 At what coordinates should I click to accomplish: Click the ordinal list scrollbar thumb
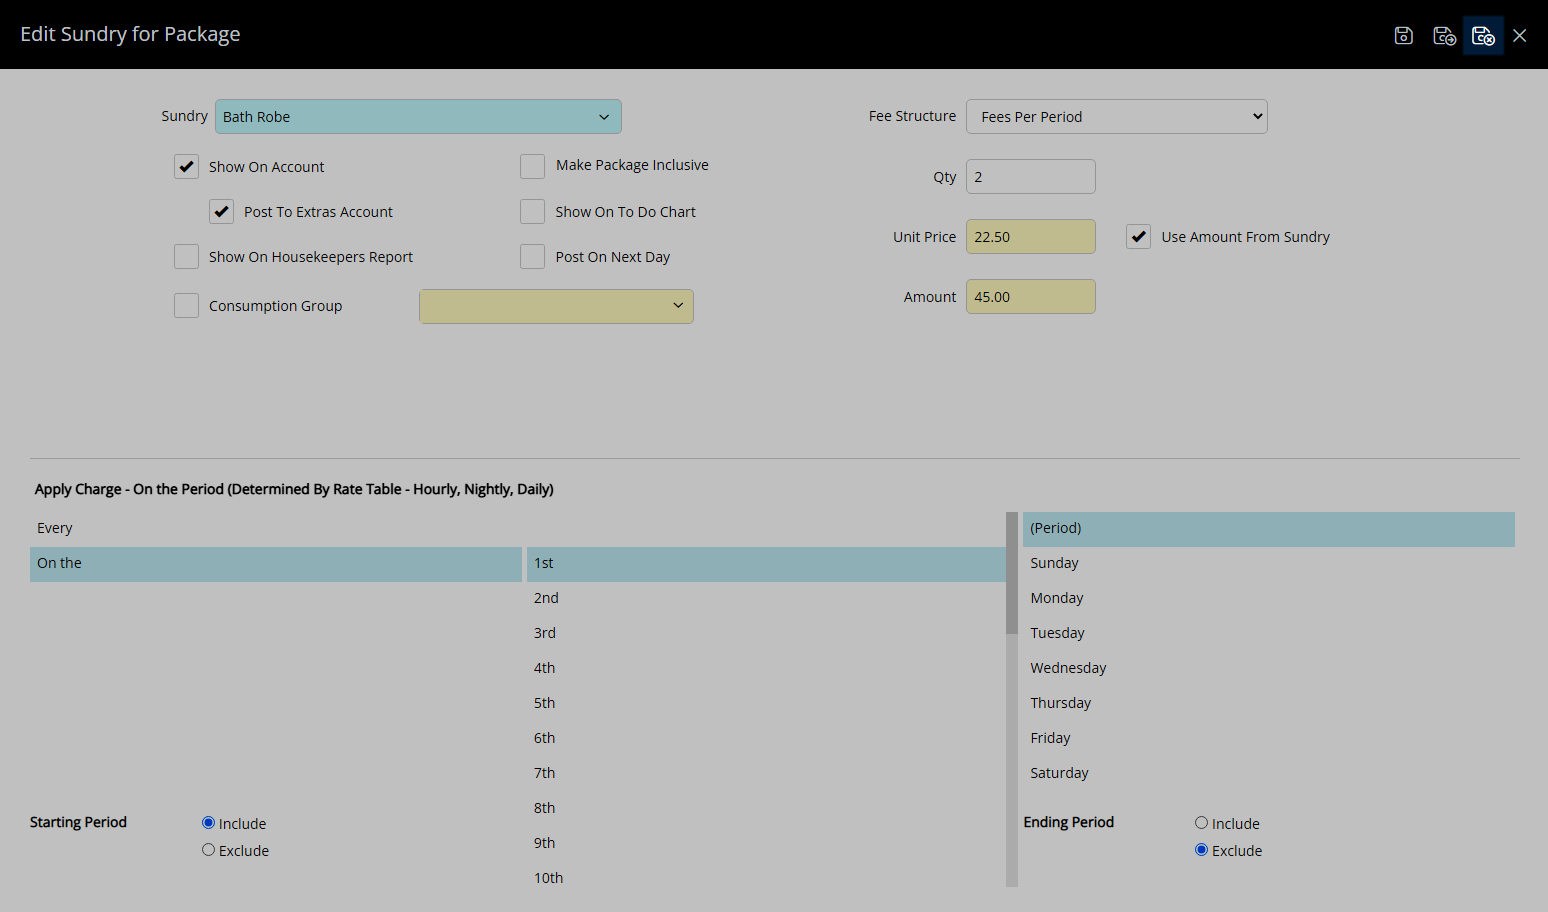[x=1012, y=573]
